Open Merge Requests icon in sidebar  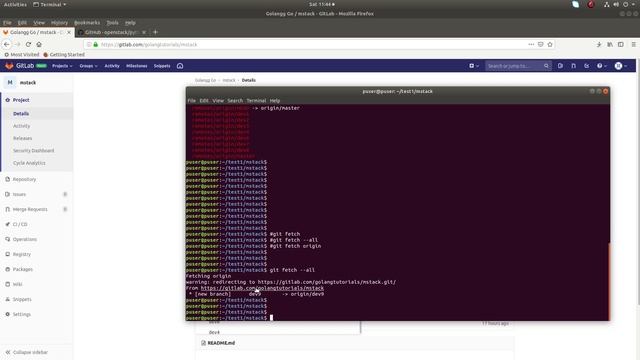(7, 209)
